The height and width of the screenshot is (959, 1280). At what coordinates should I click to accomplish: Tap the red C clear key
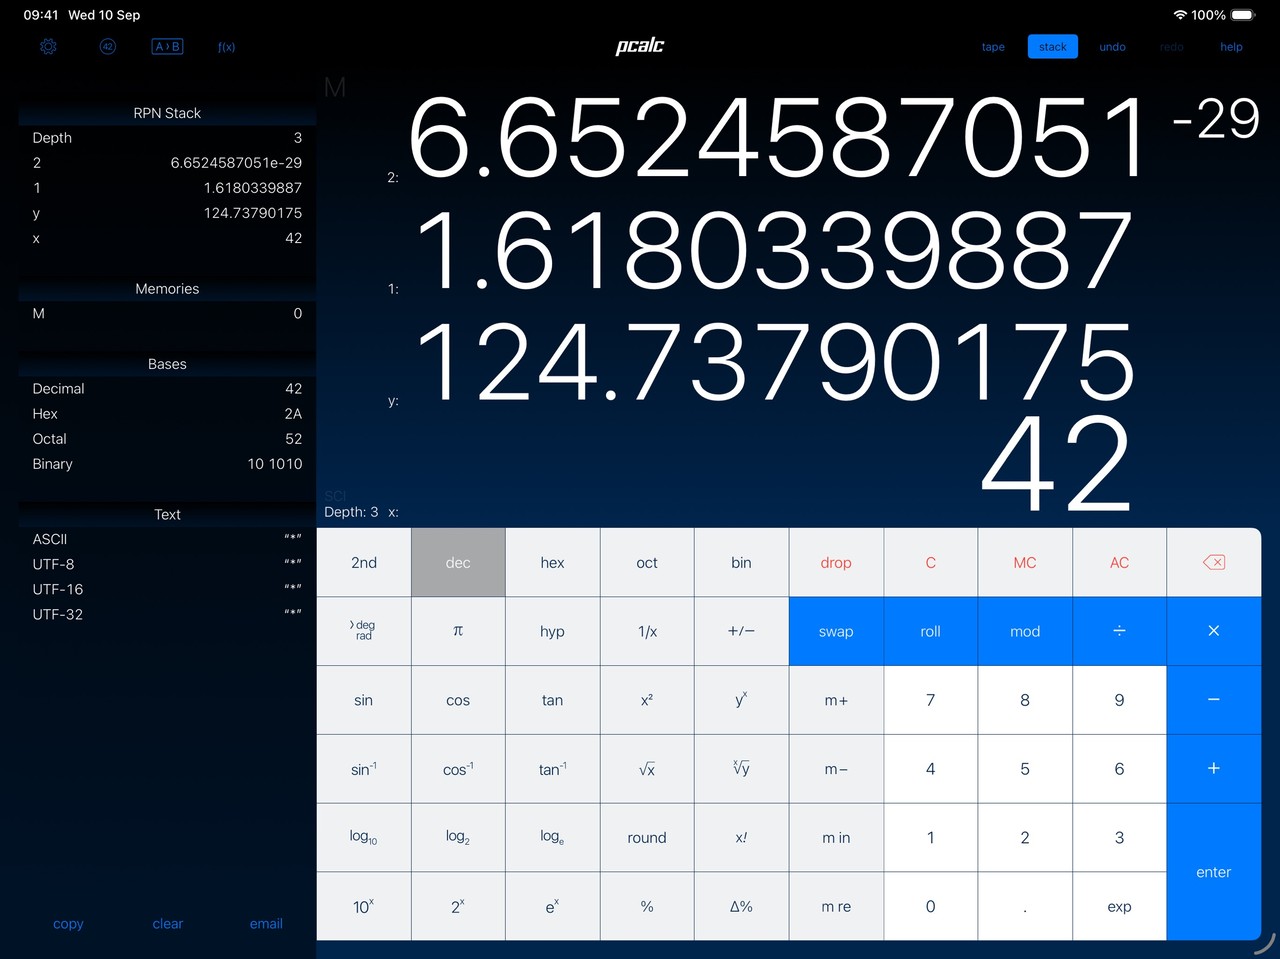(x=930, y=562)
